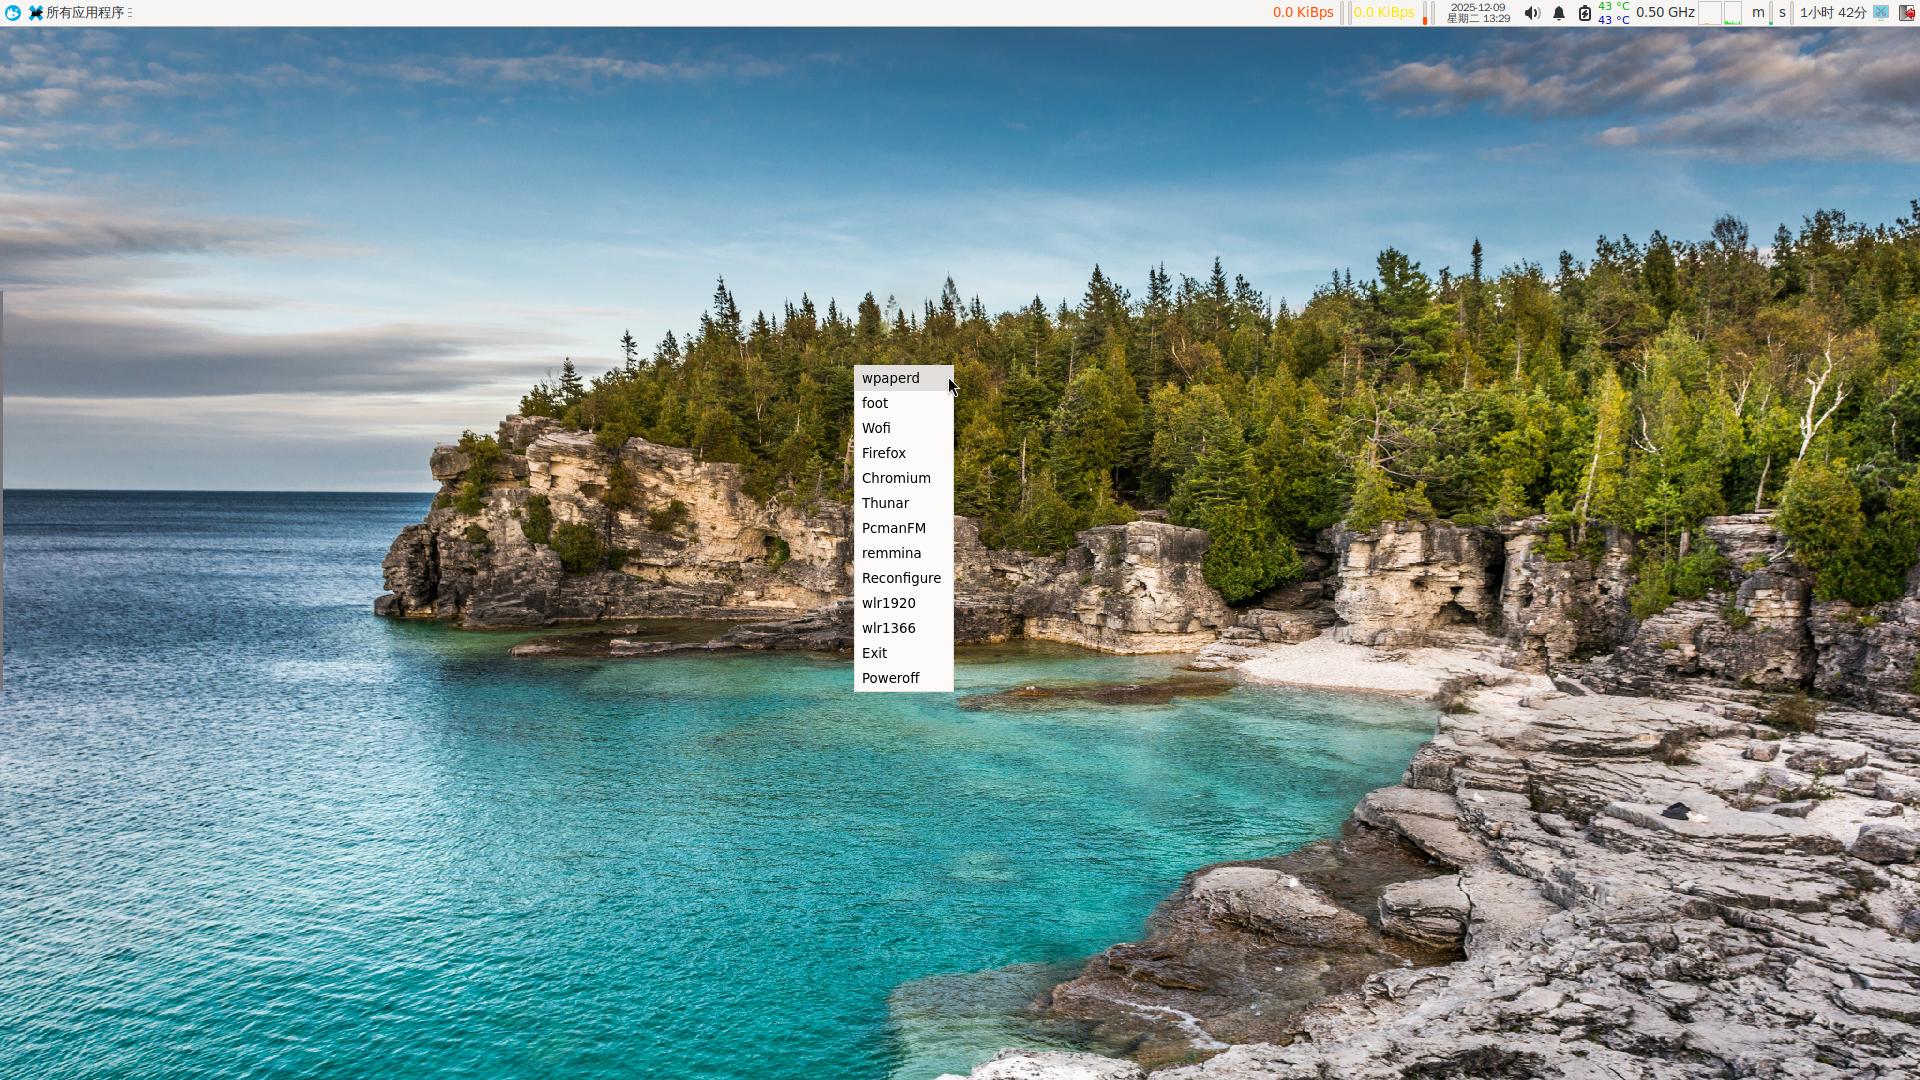Choose Chromium in the menu

pyautogui.click(x=895, y=478)
